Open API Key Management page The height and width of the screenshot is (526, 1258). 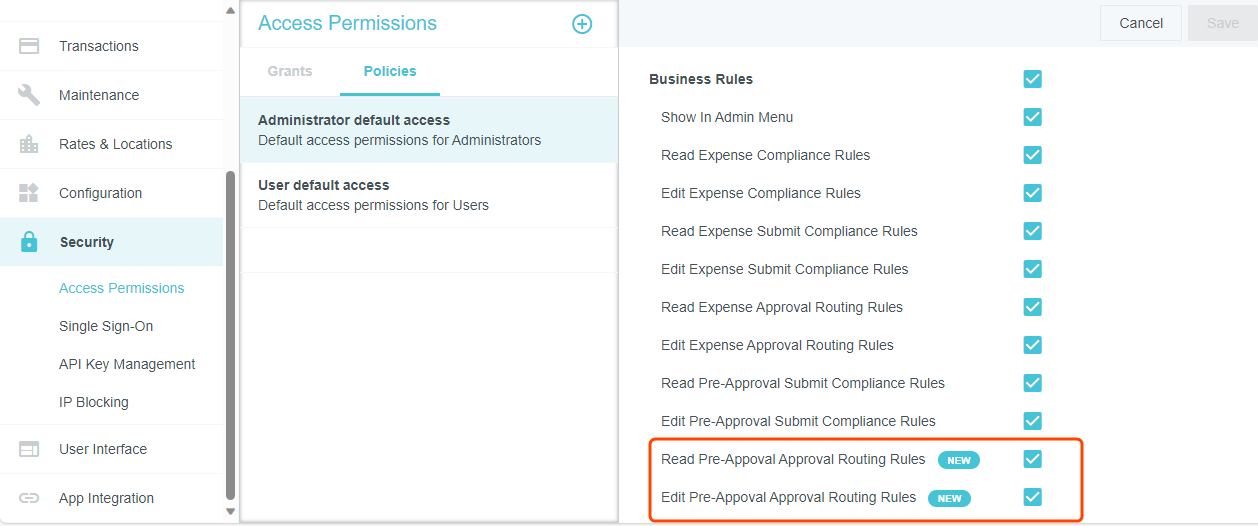[x=127, y=364]
